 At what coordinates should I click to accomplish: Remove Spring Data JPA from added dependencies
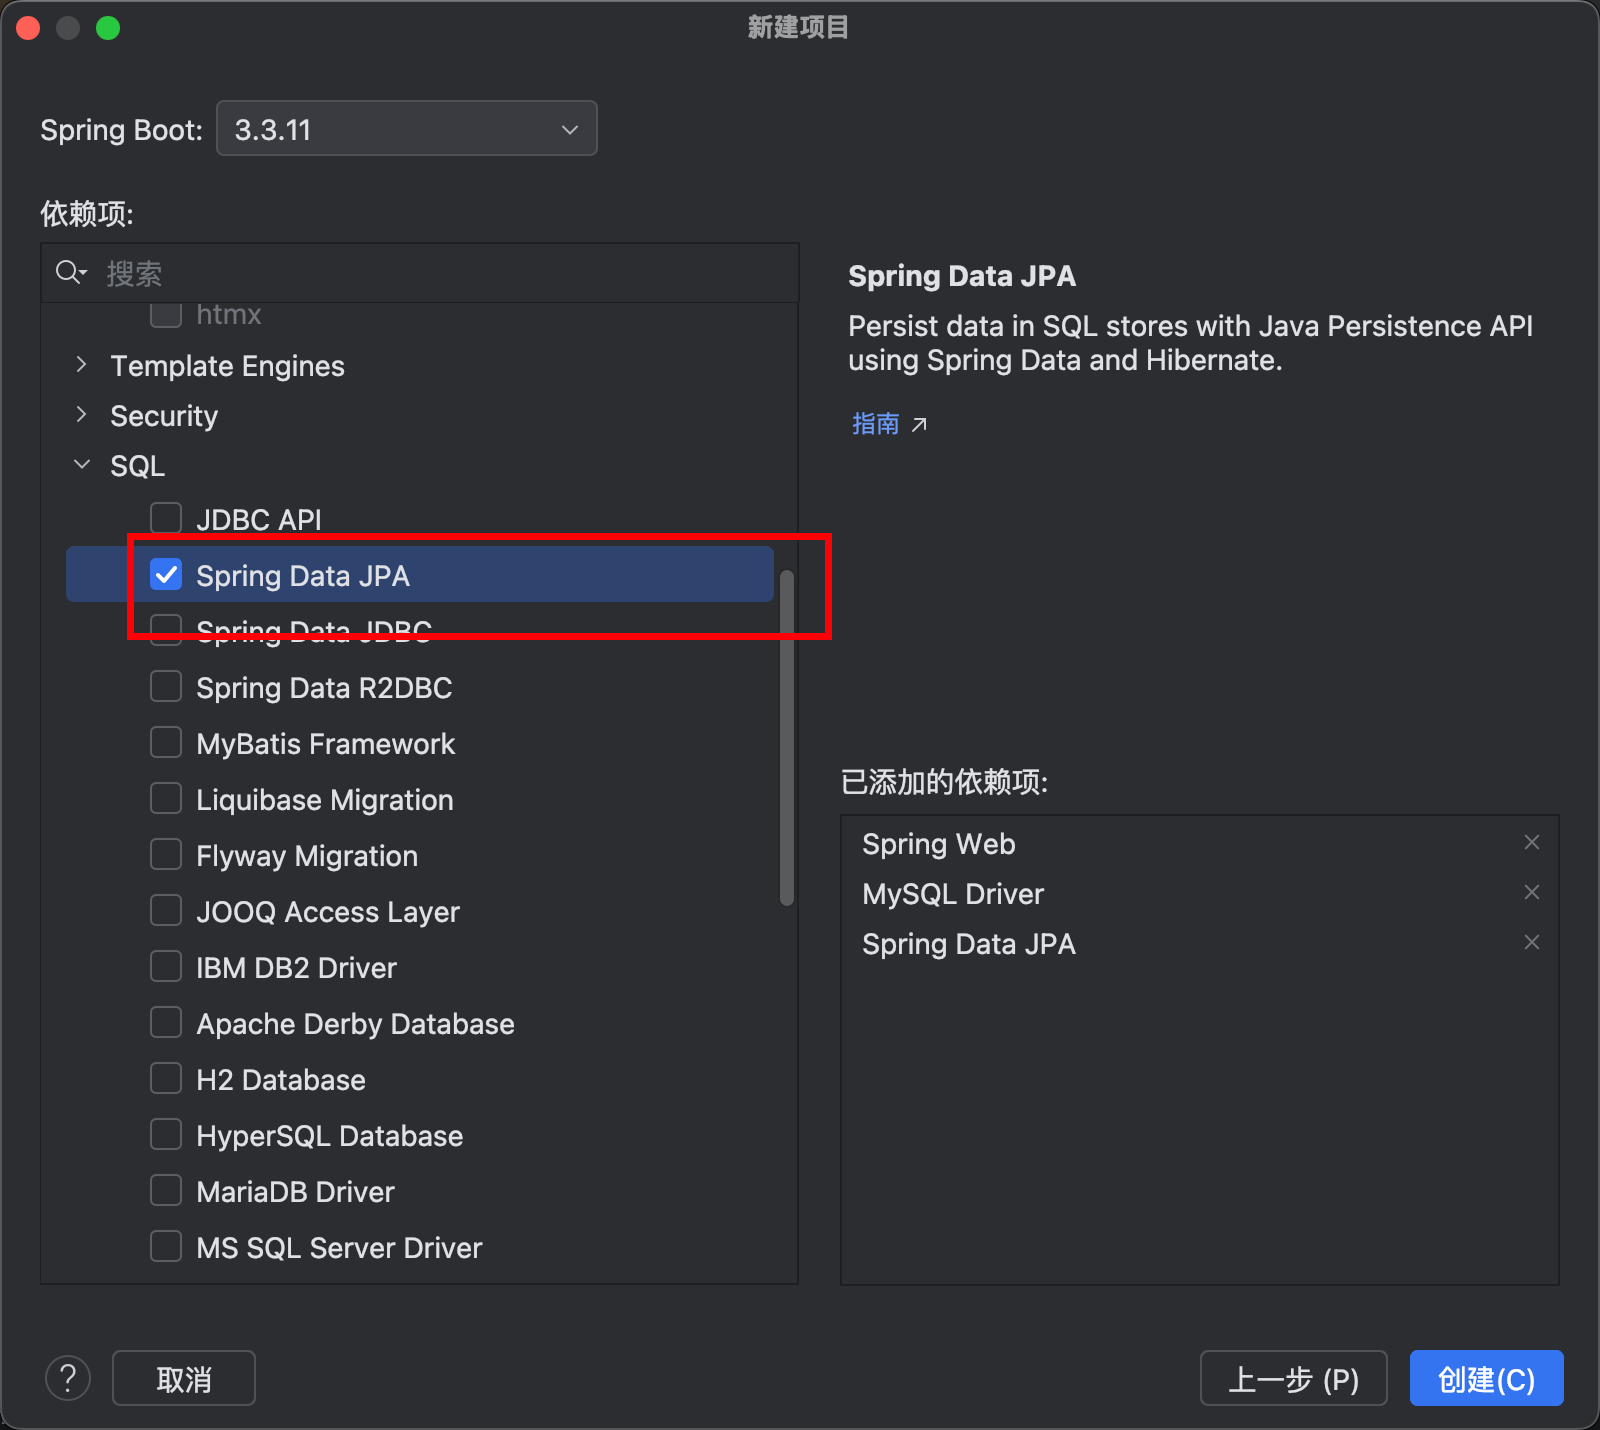1531,942
